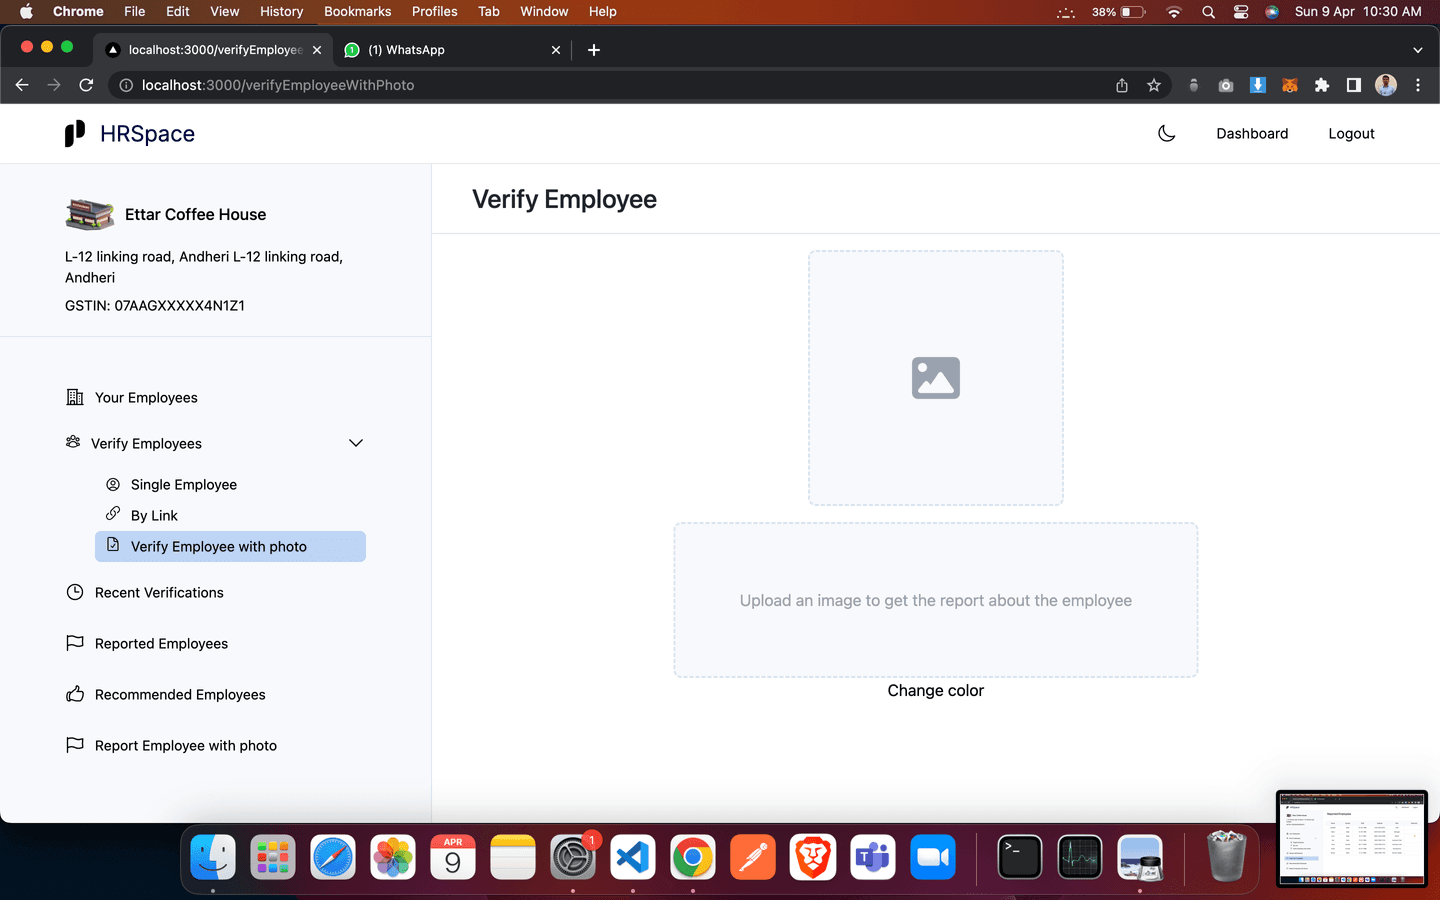This screenshot has height=900, width=1440.
Task: Open Chrome three-dot menu
Action: click(1418, 85)
